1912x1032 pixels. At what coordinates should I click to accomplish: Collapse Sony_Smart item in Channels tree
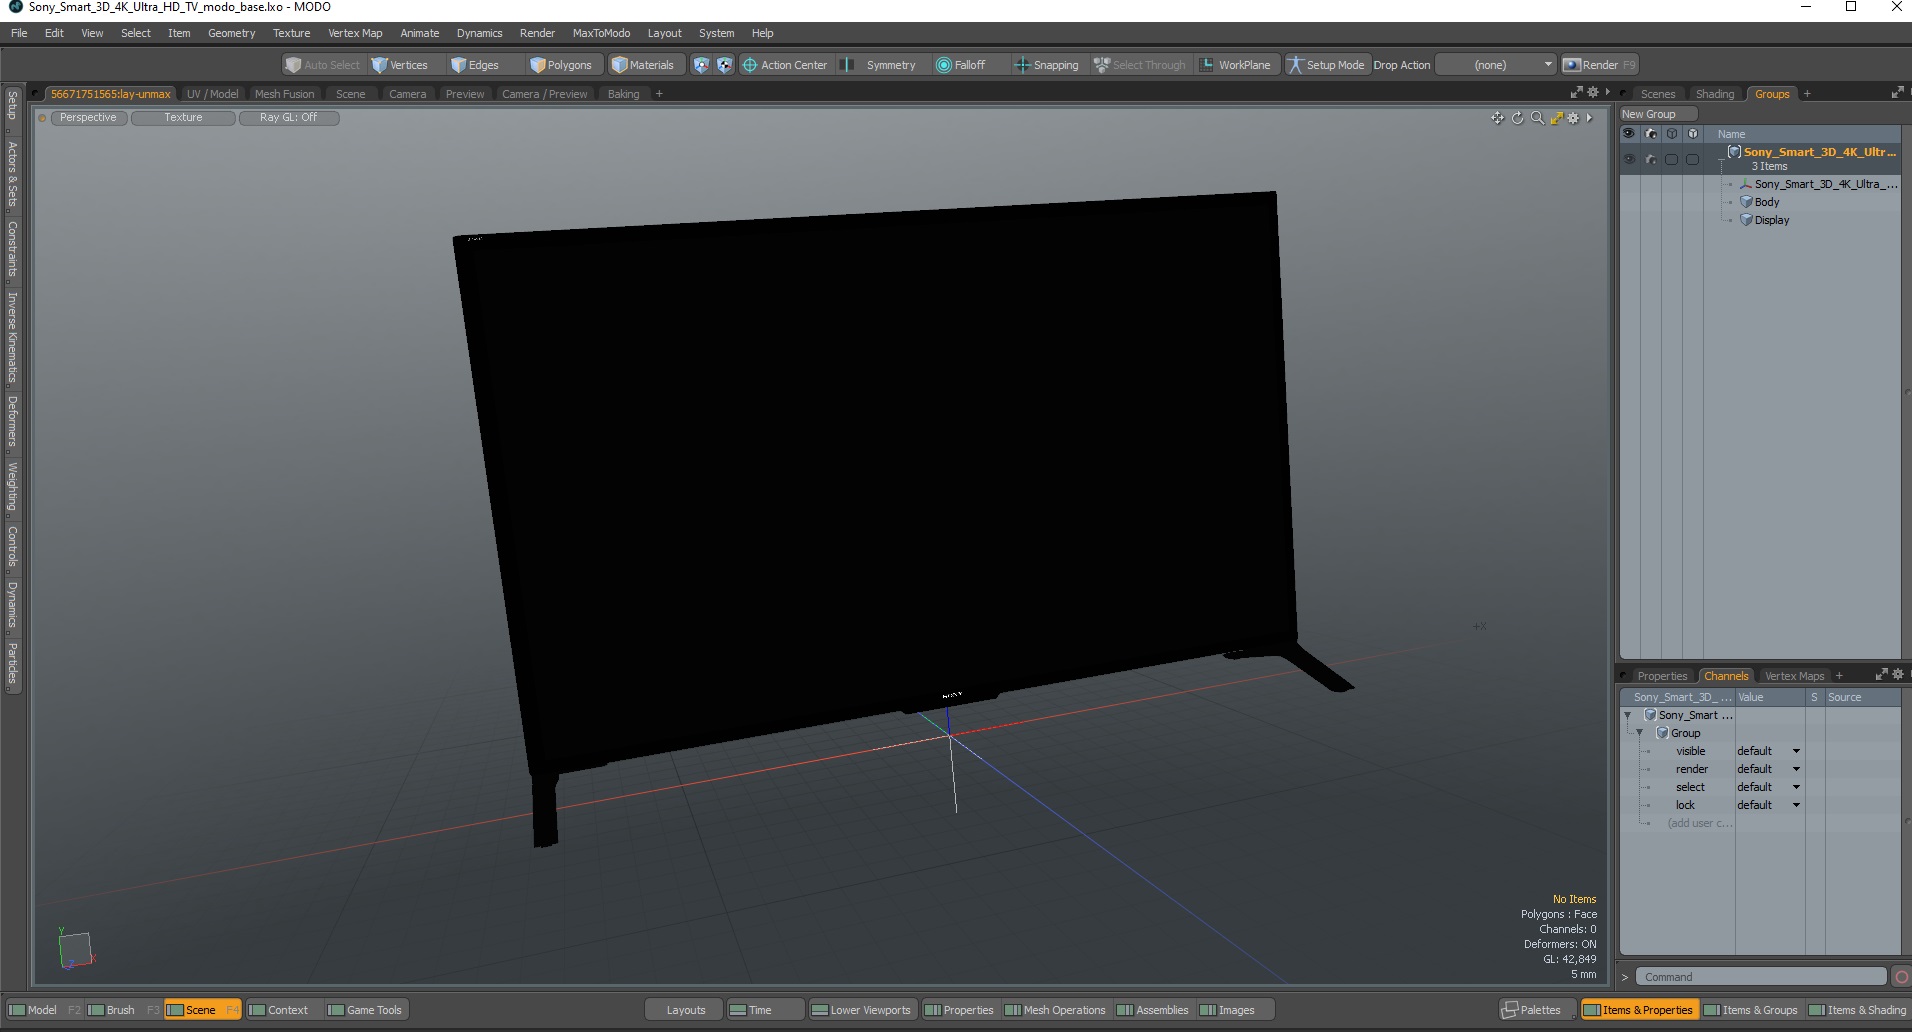pyautogui.click(x=1628, y=715)
